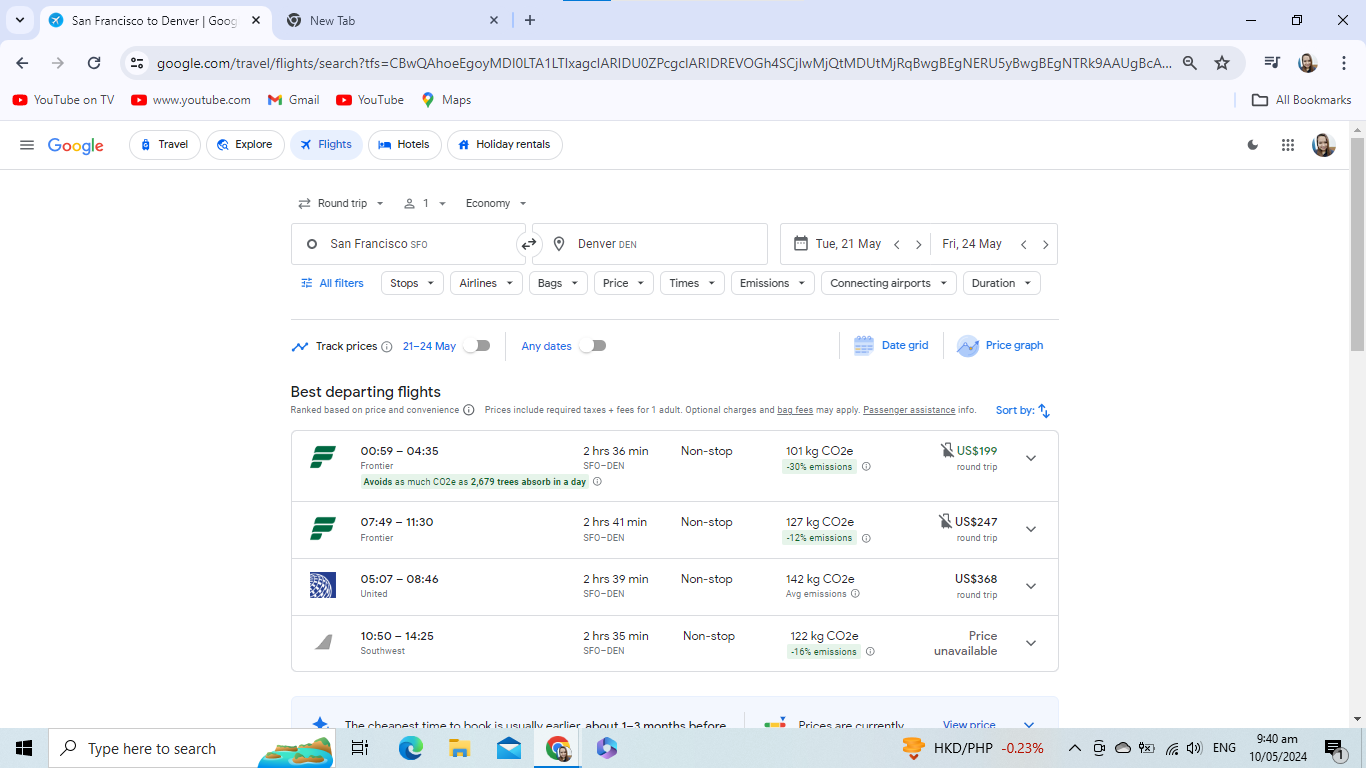Enable Any dates price tracking toggle
The width and height of the screenshot is (1366, 768).
[x=593, y=346]
